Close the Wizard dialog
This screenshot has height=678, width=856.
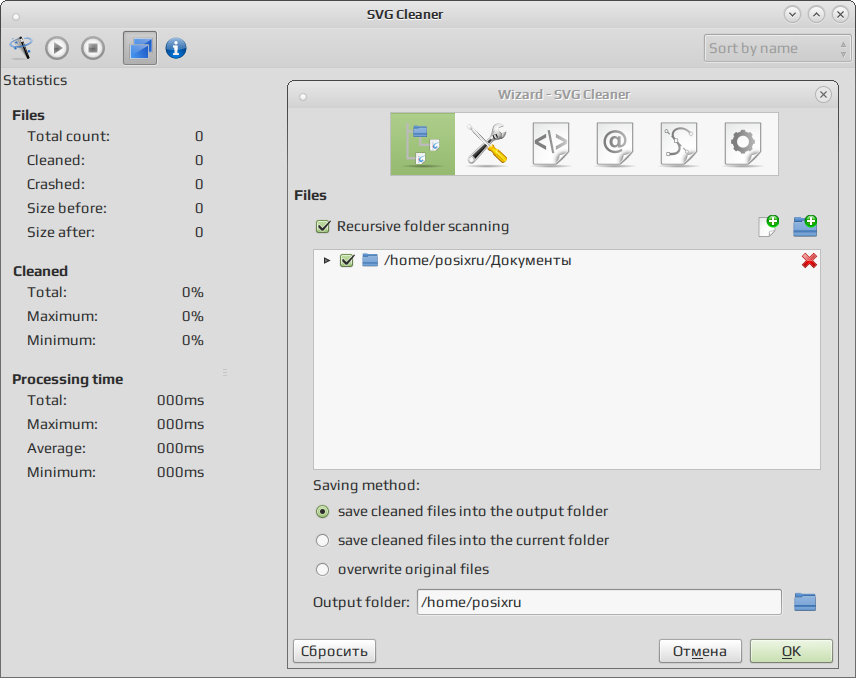(823, 94)
